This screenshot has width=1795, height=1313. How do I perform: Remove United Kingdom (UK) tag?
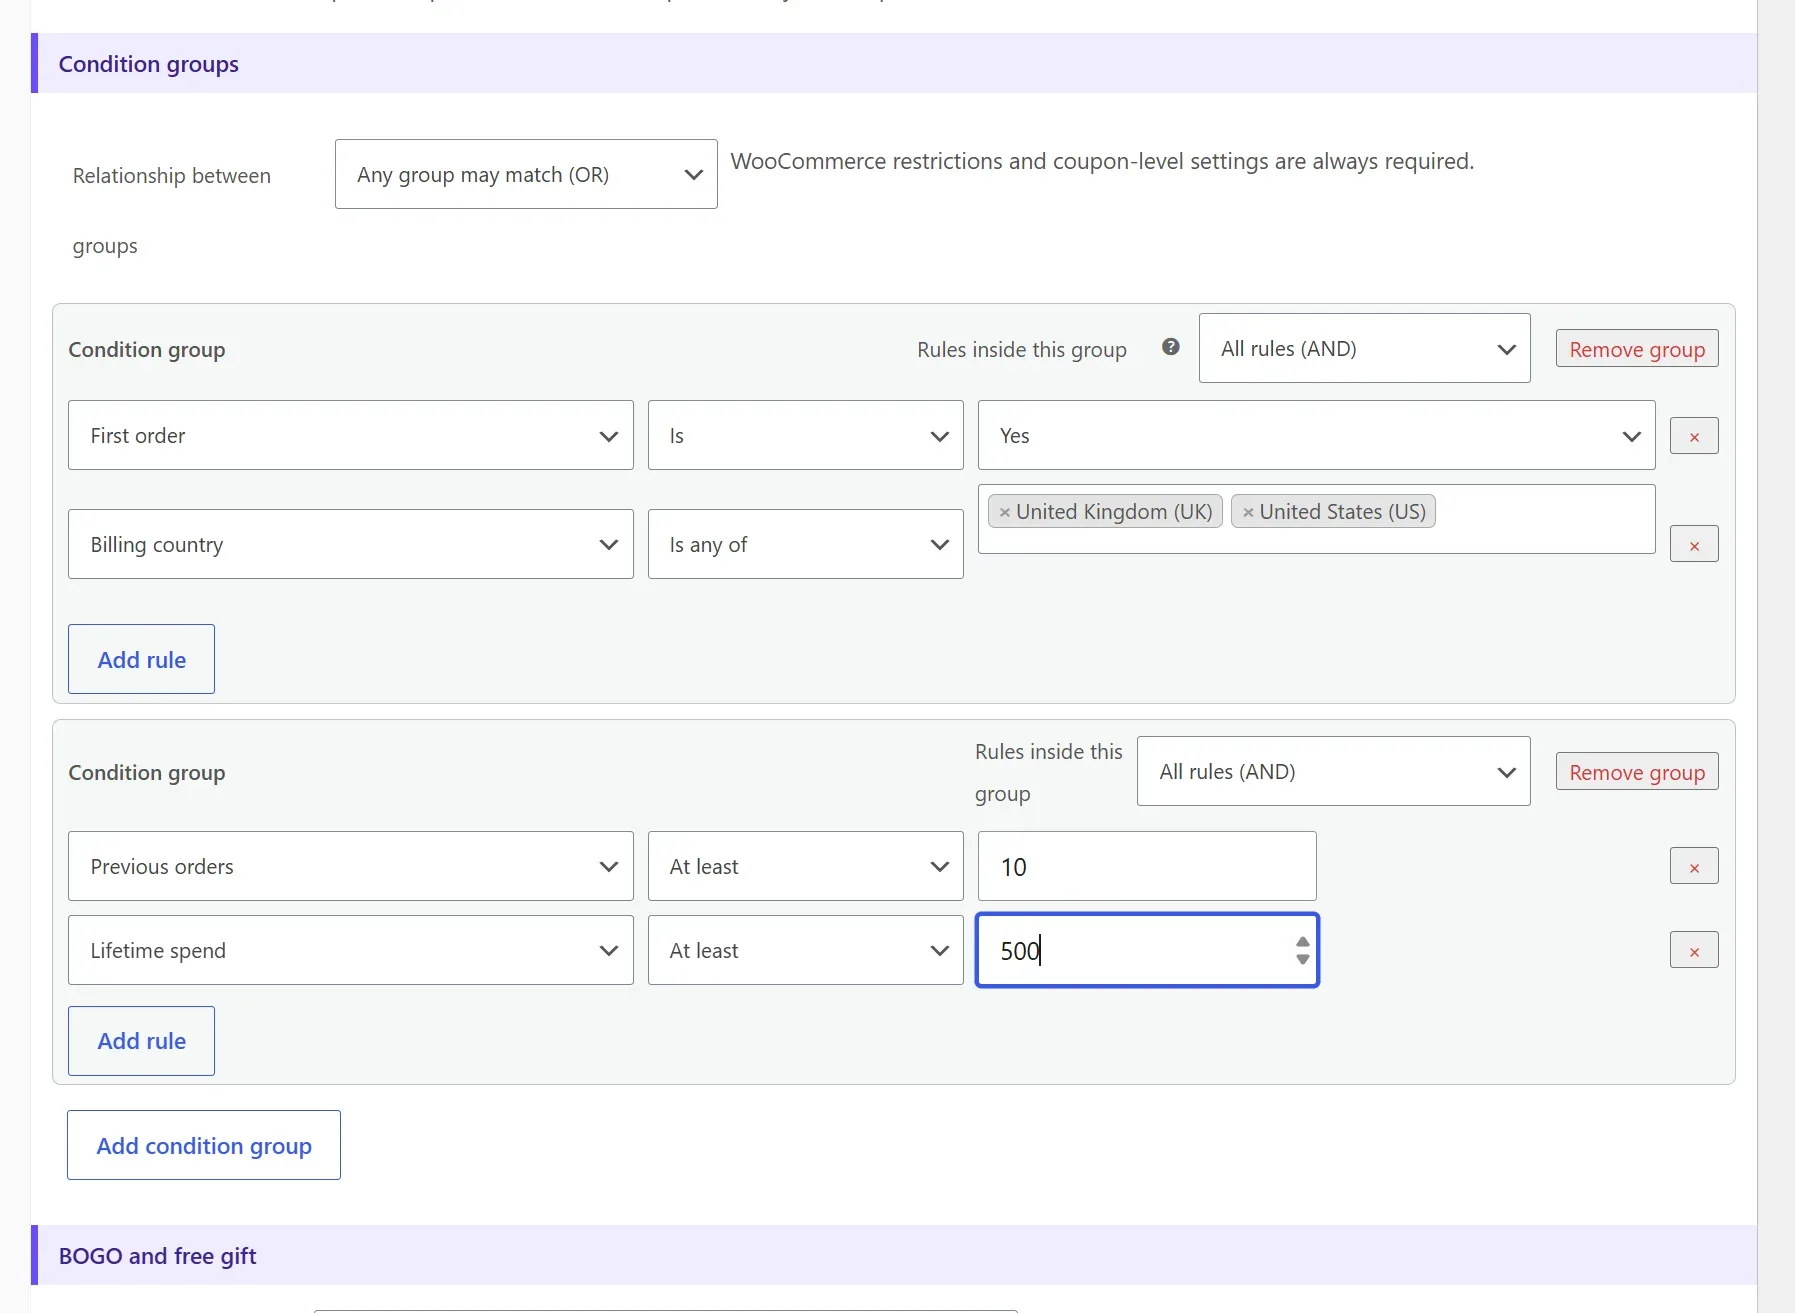click(1005, 512)
